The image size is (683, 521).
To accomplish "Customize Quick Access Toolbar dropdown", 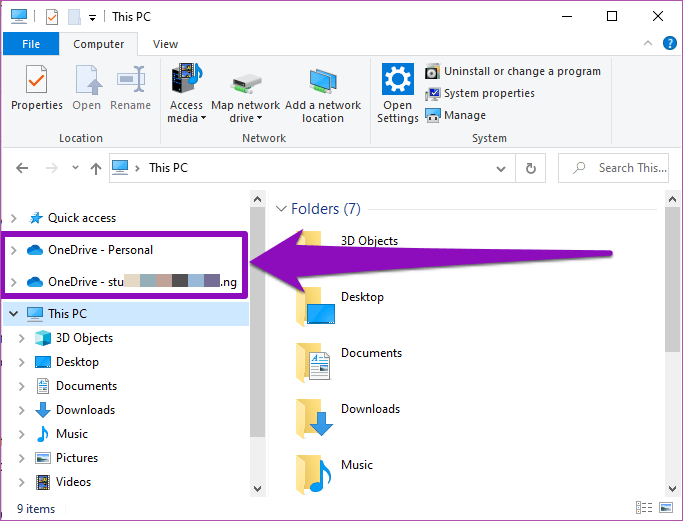I will [92, 17].
